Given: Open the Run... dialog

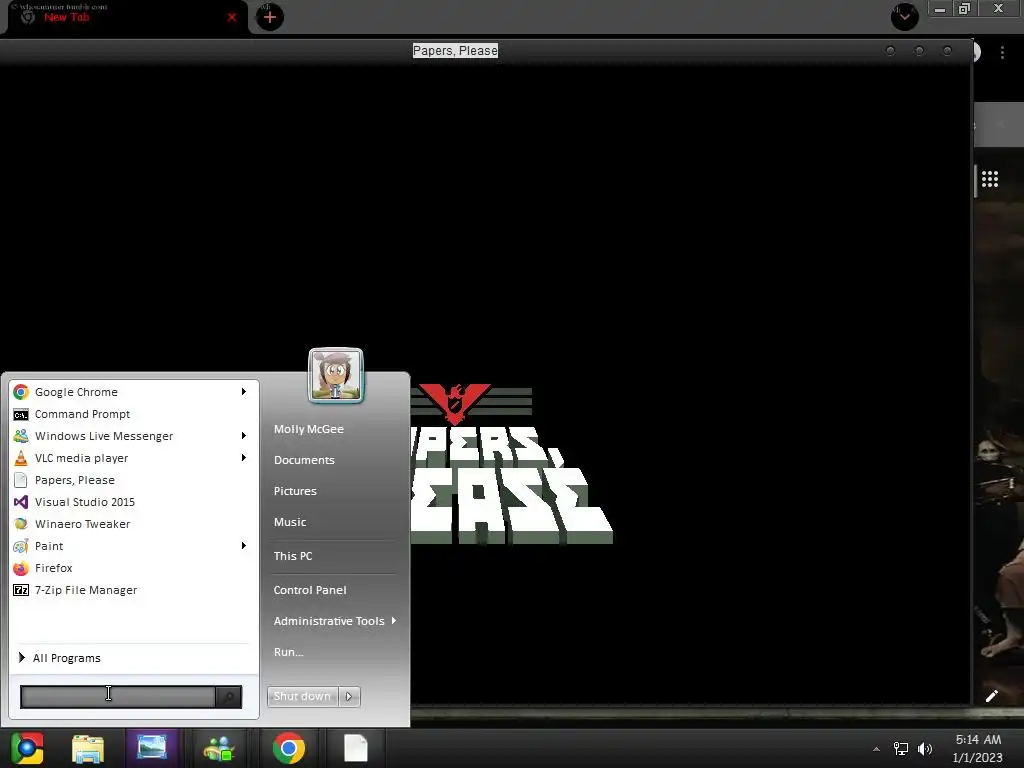Looking at the screenshot, I should click(289, 652).
